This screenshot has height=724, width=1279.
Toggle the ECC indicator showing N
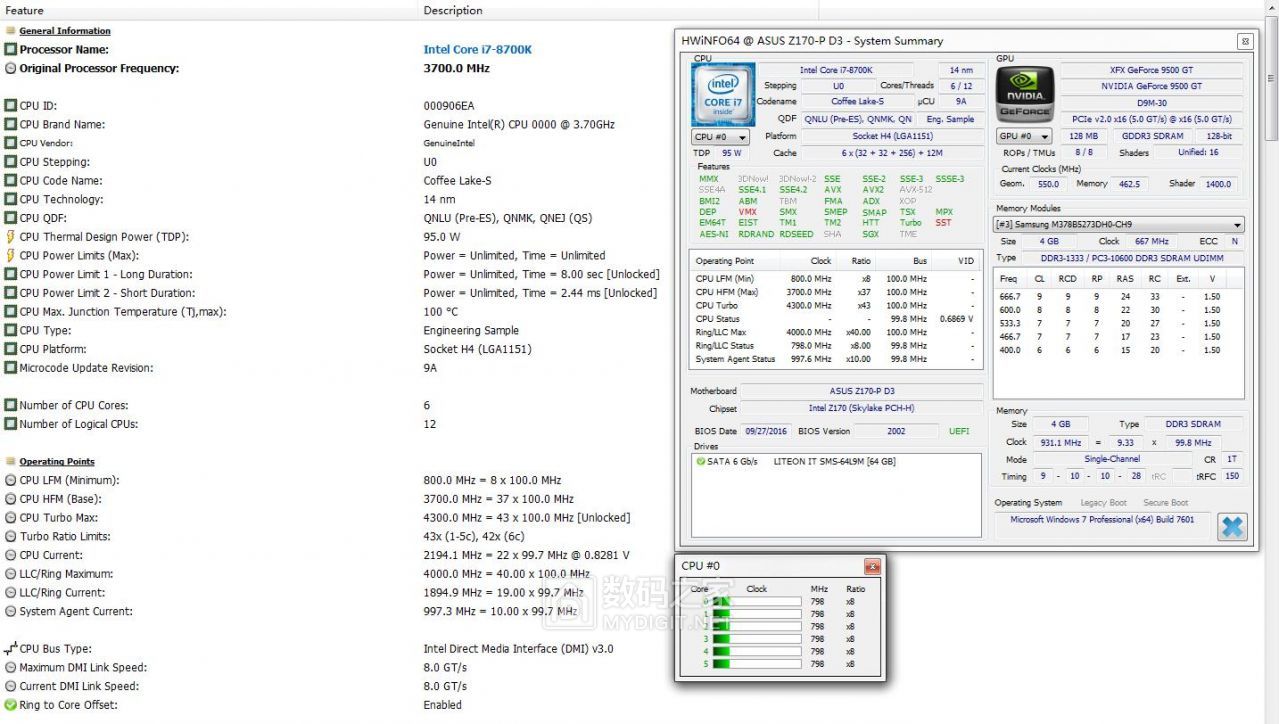pos(1236,241)
